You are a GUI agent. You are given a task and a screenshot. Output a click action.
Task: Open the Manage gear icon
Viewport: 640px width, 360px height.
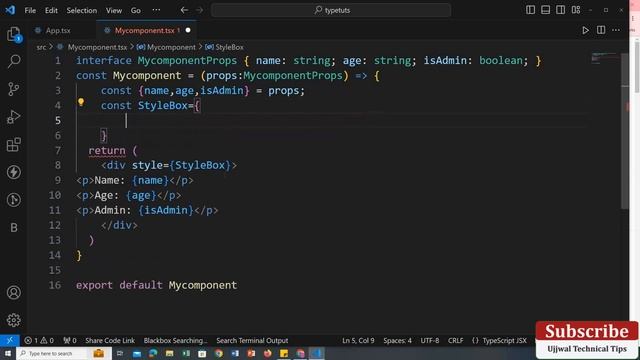(x=13, y=320)
